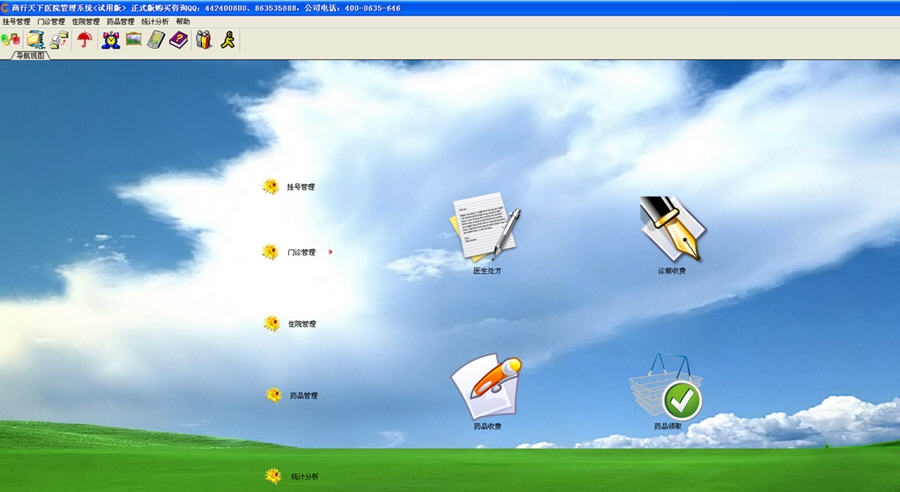Select 挂号管理 in the navigation list
Screen dimensions: 900x492
pos(301,187)
